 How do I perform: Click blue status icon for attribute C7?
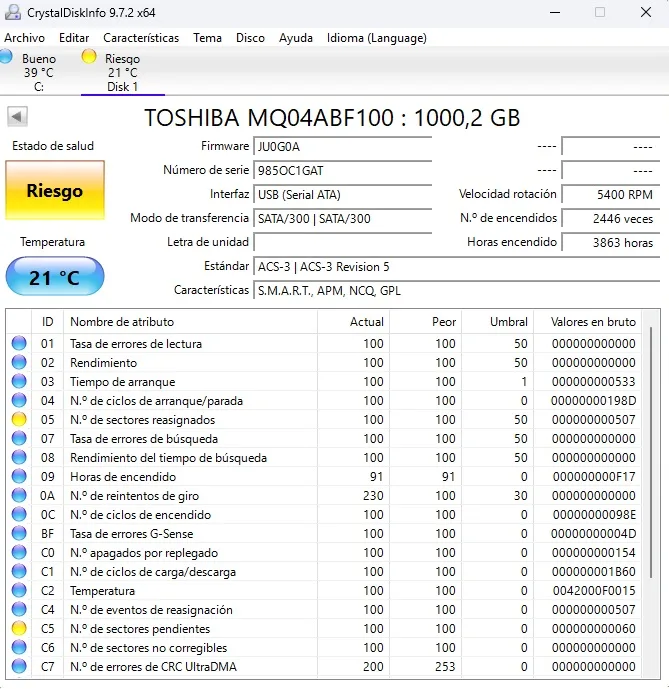(x=19, y=666)
